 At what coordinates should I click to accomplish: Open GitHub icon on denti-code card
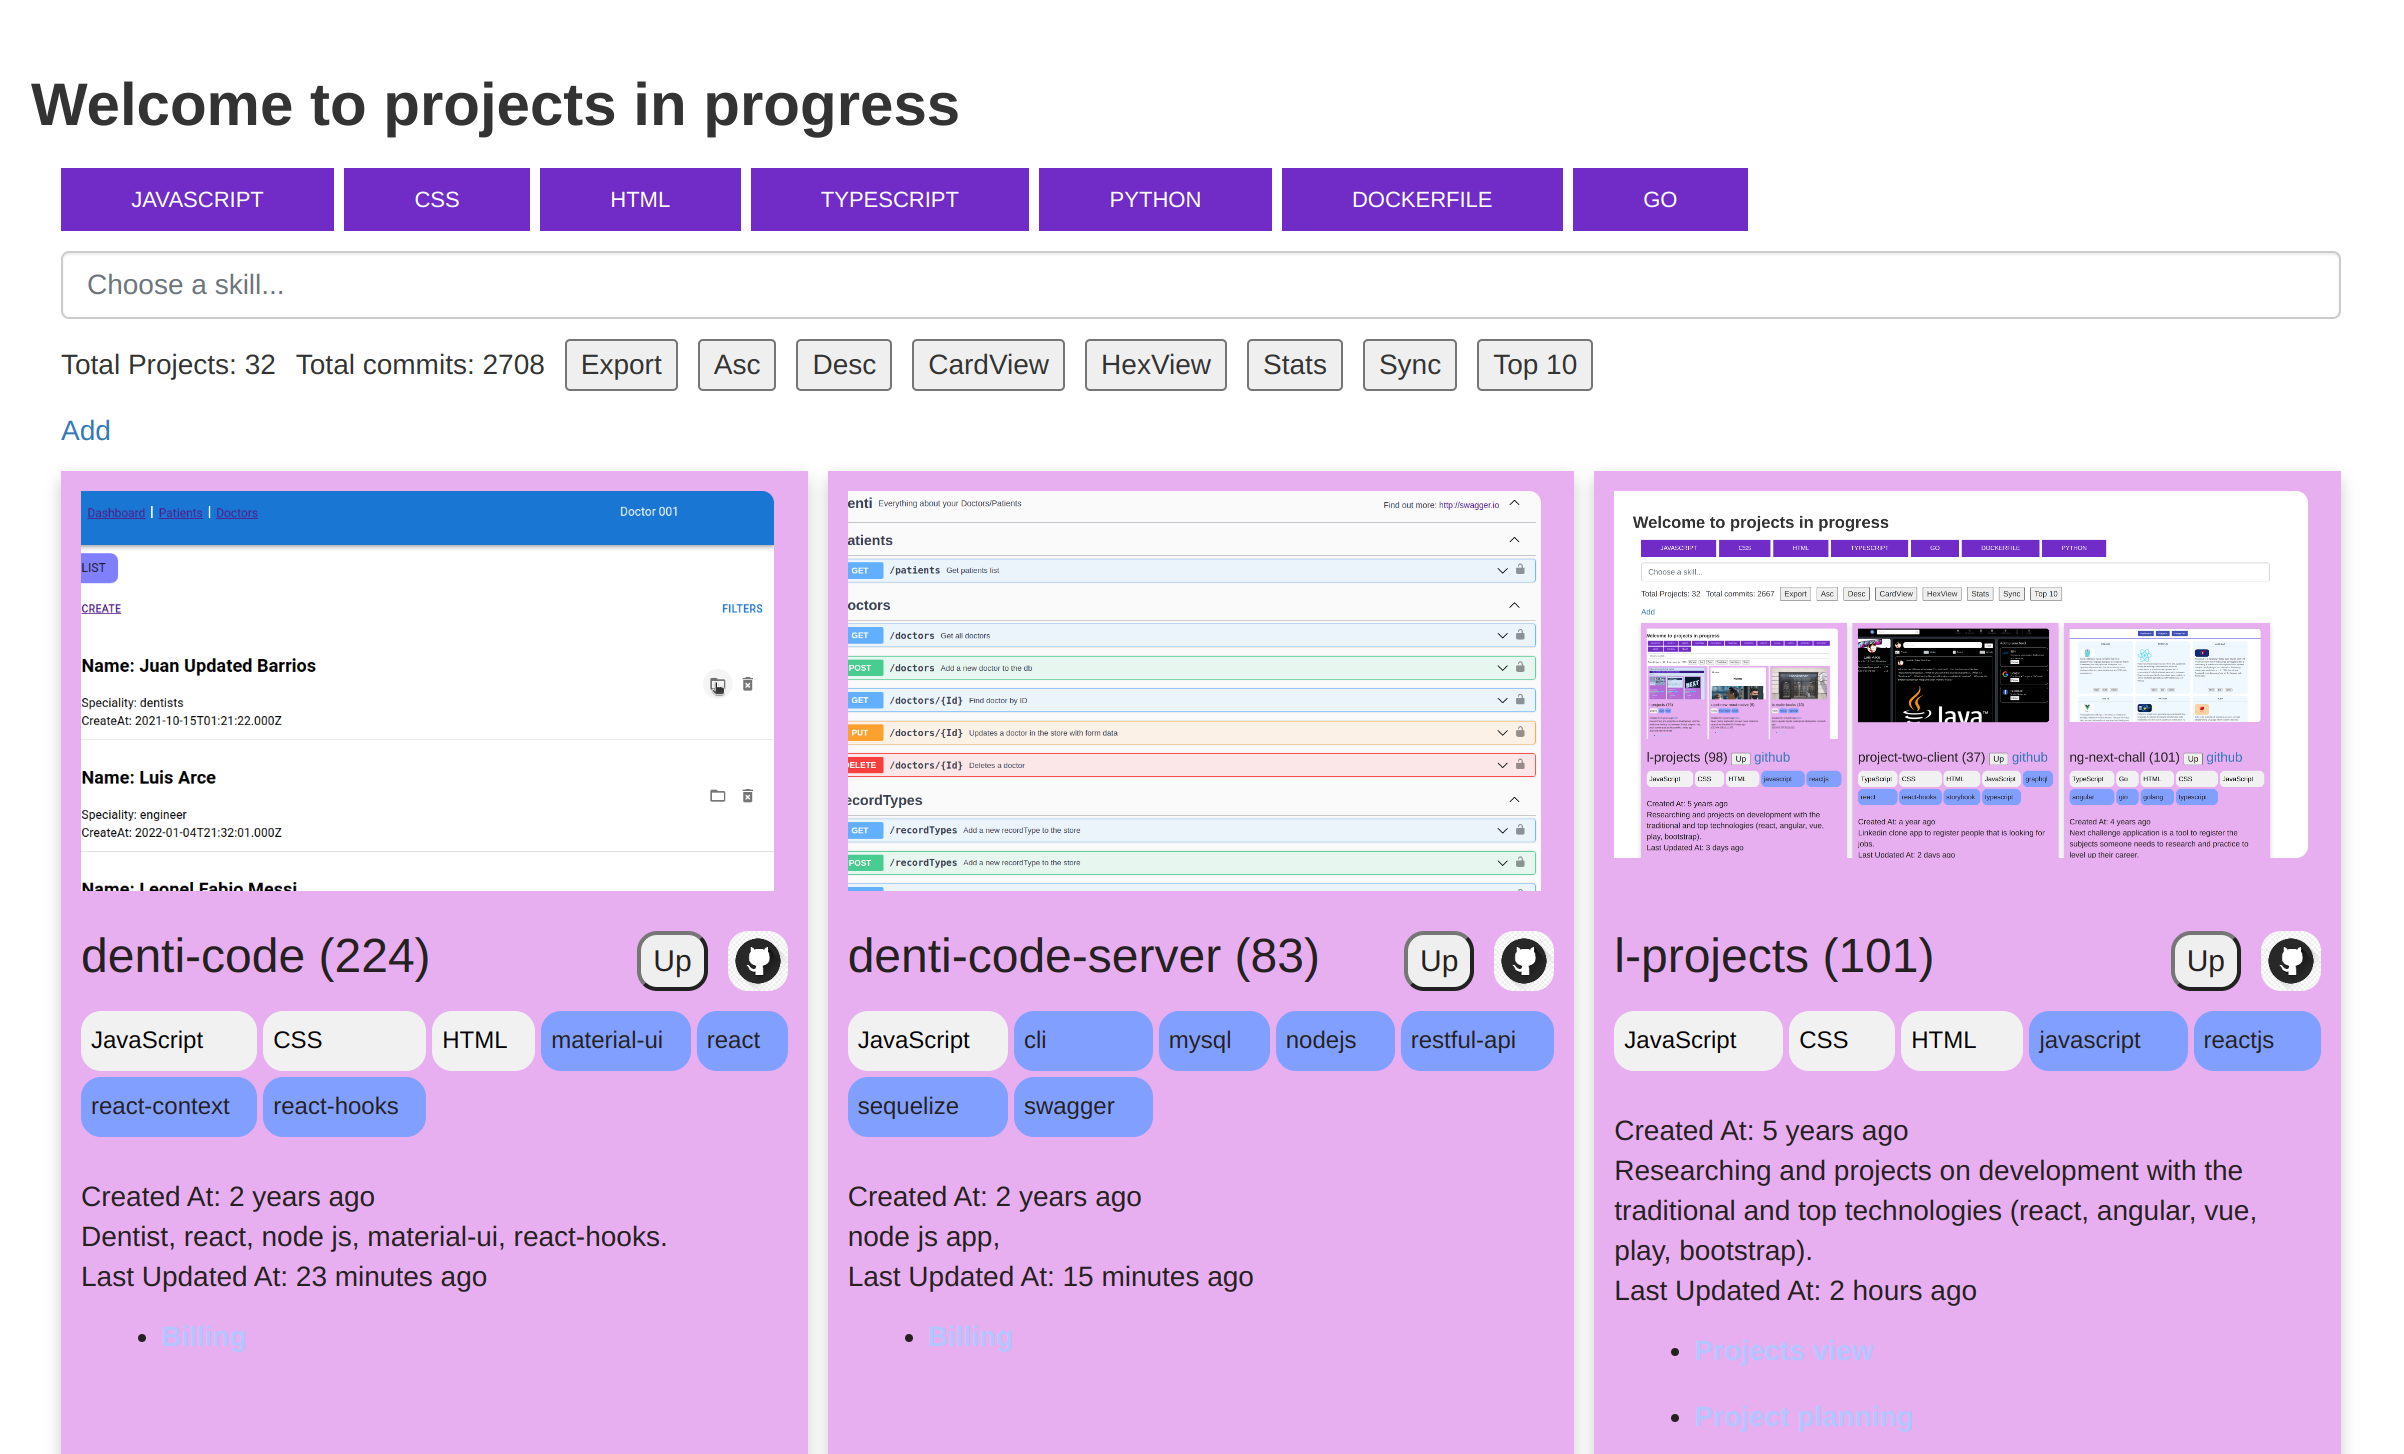pos(757,961)
